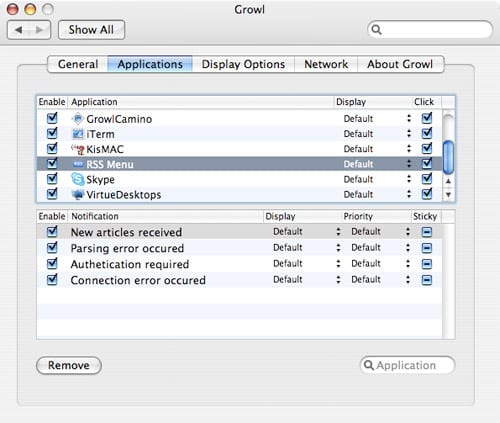Toggle Sticky for Parsing error occured

427,248
